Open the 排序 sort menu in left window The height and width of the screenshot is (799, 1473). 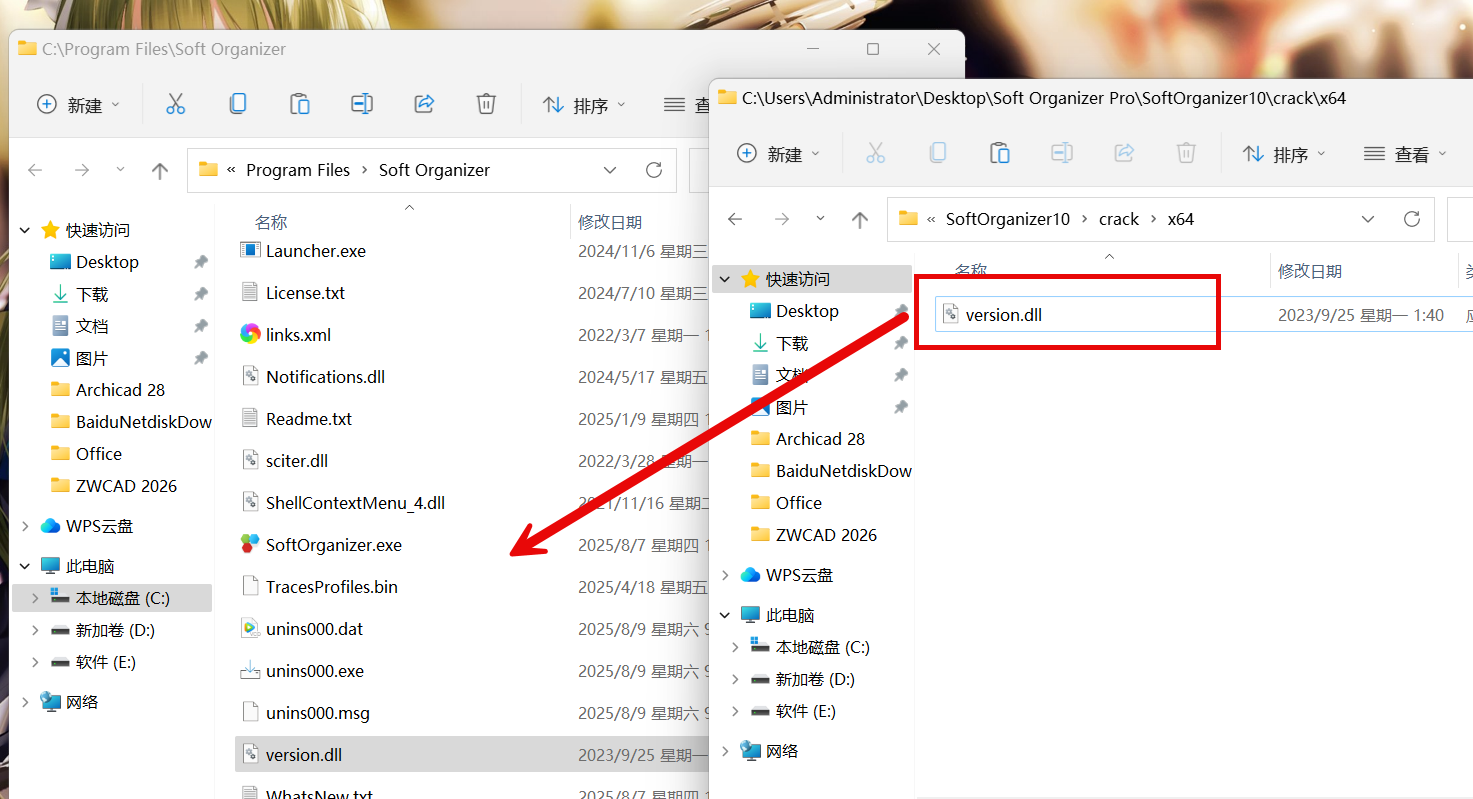tap(584, 105)
